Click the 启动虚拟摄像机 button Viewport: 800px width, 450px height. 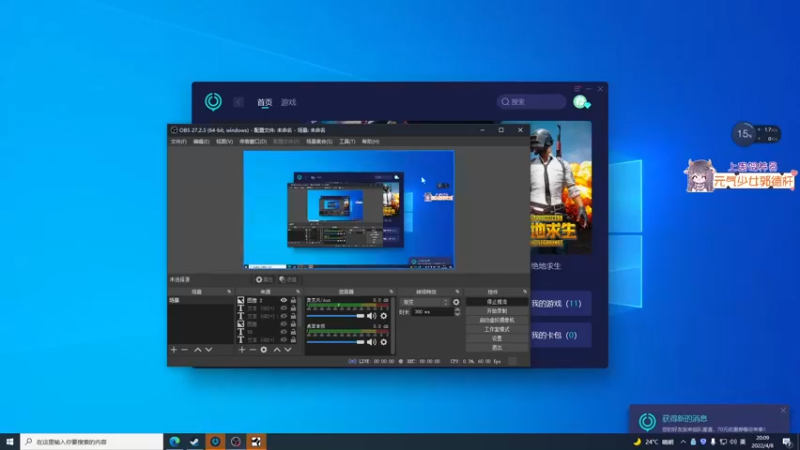point(496,320)
